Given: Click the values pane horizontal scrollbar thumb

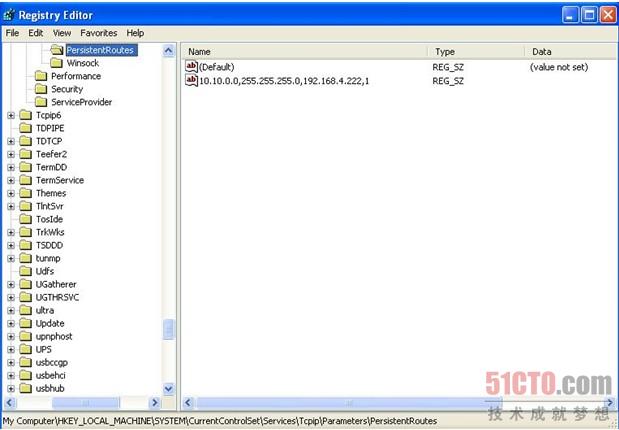Looking at the screenshot, I should coord(349,403).
